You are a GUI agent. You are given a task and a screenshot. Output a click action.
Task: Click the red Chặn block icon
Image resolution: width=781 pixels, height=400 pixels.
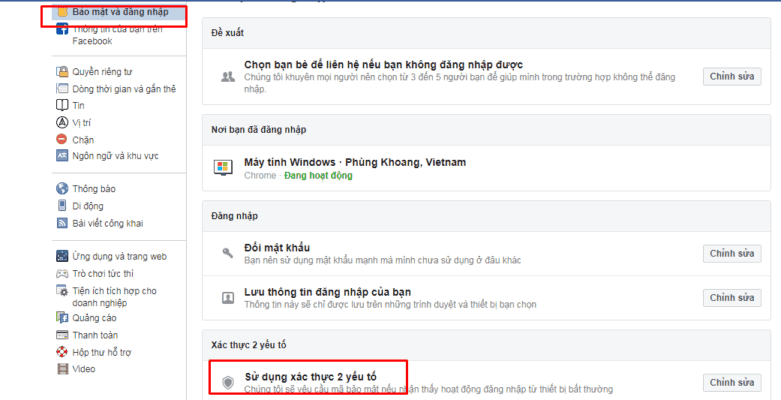pyautogui.click(x=62, y=139)
